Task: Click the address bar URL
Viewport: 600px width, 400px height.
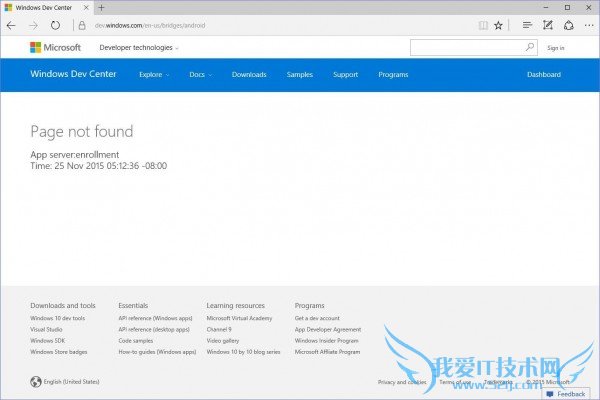Action: coord(150,26)
